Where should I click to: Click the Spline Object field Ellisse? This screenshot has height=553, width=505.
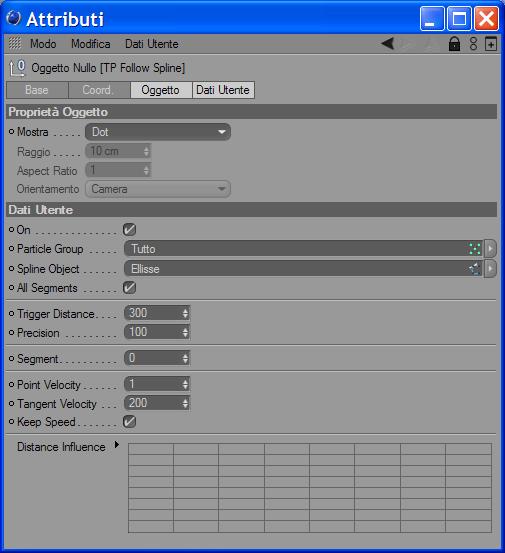pos(303,269)
